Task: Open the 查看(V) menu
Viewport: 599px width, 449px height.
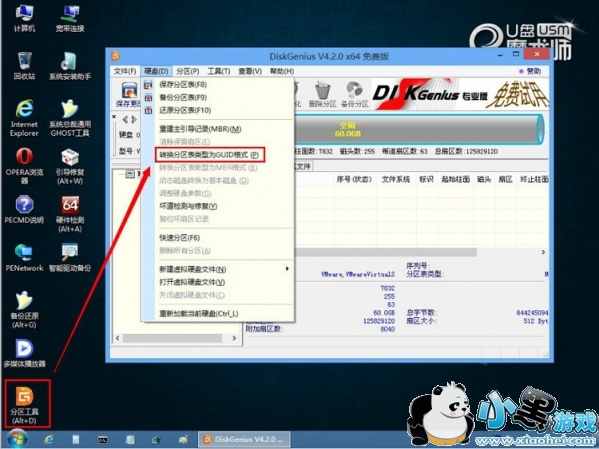Action: coord(250,71)
